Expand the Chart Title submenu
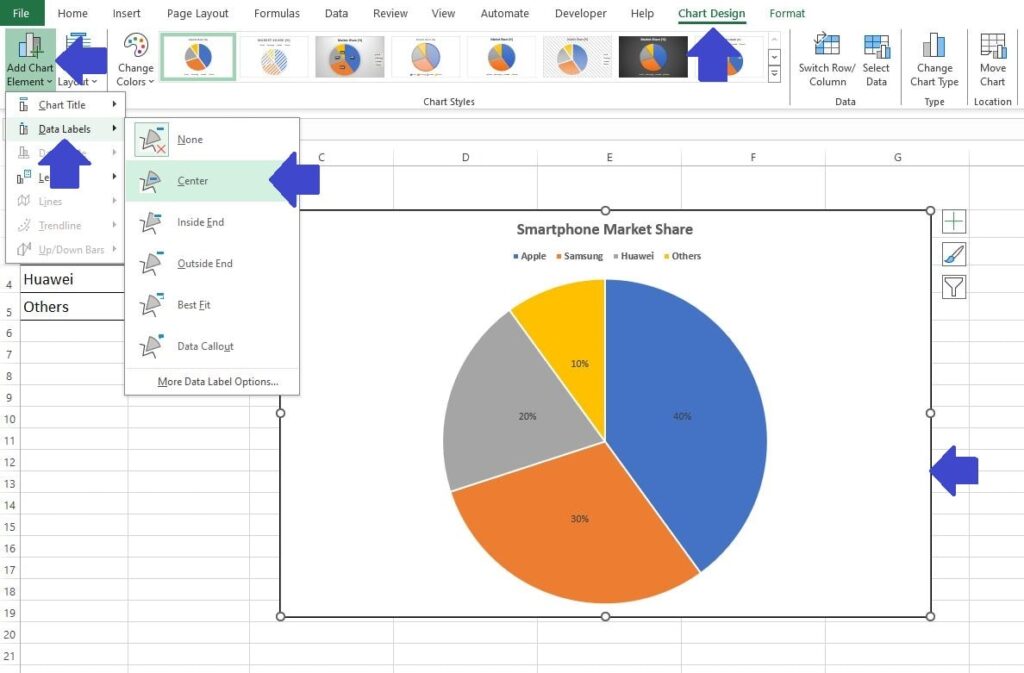 (61, 104)
